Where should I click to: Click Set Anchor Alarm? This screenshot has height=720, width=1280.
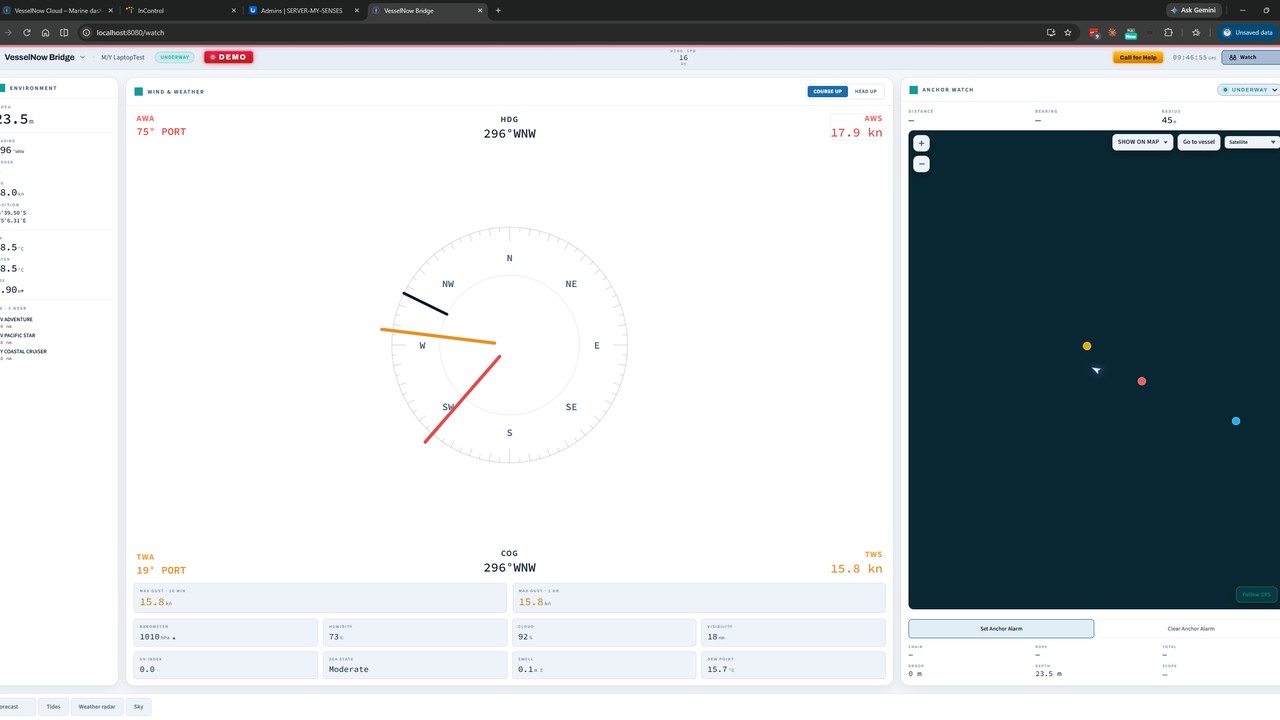tap(1001, 629)
